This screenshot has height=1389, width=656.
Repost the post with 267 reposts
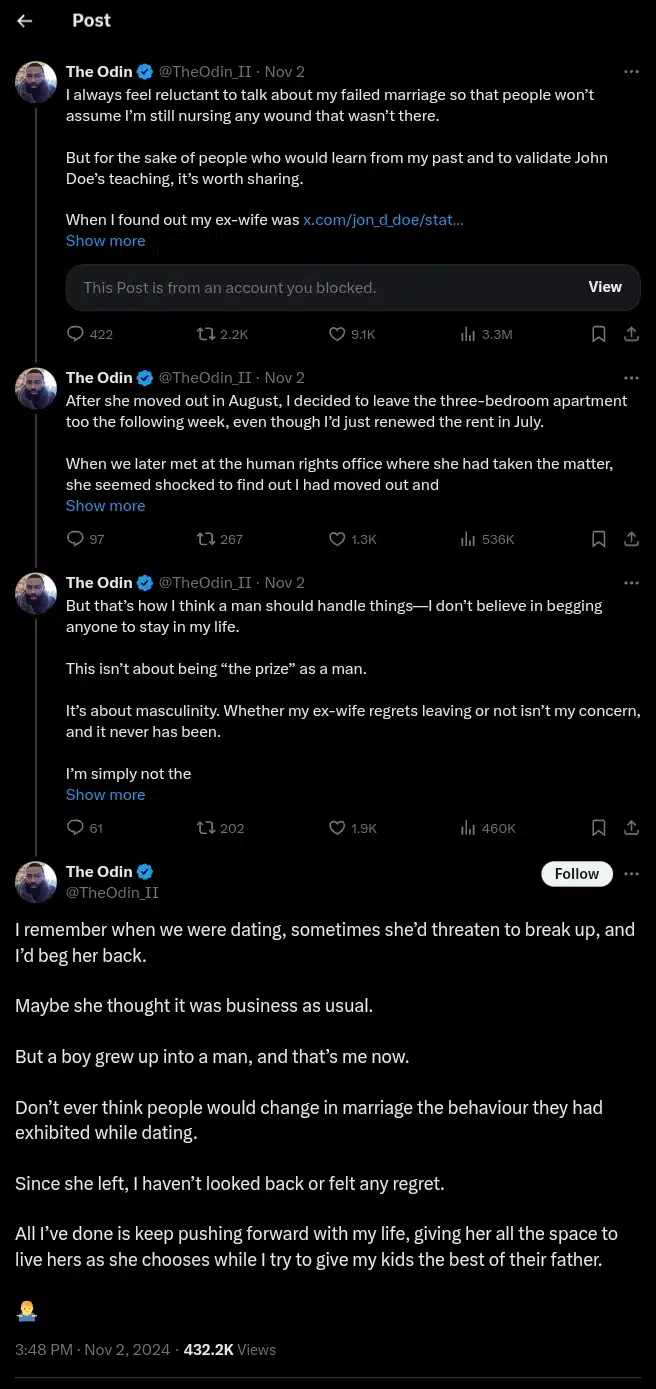coord(207,539)
